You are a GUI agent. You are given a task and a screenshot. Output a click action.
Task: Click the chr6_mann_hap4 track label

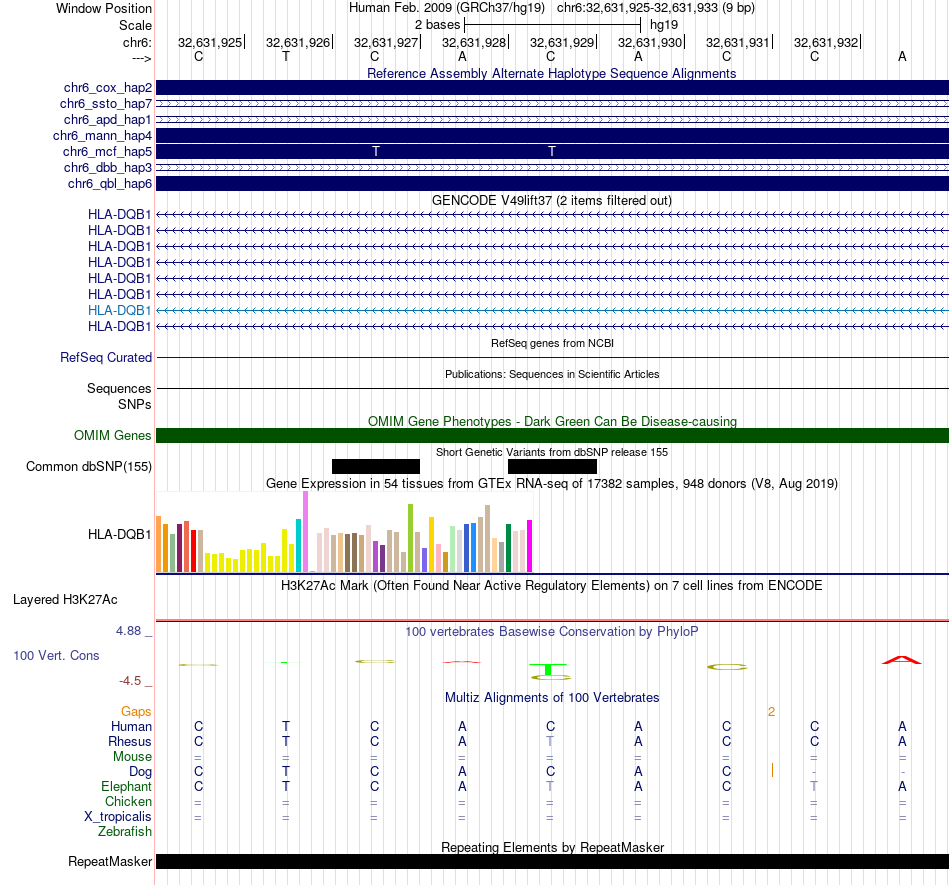(102, 136)
